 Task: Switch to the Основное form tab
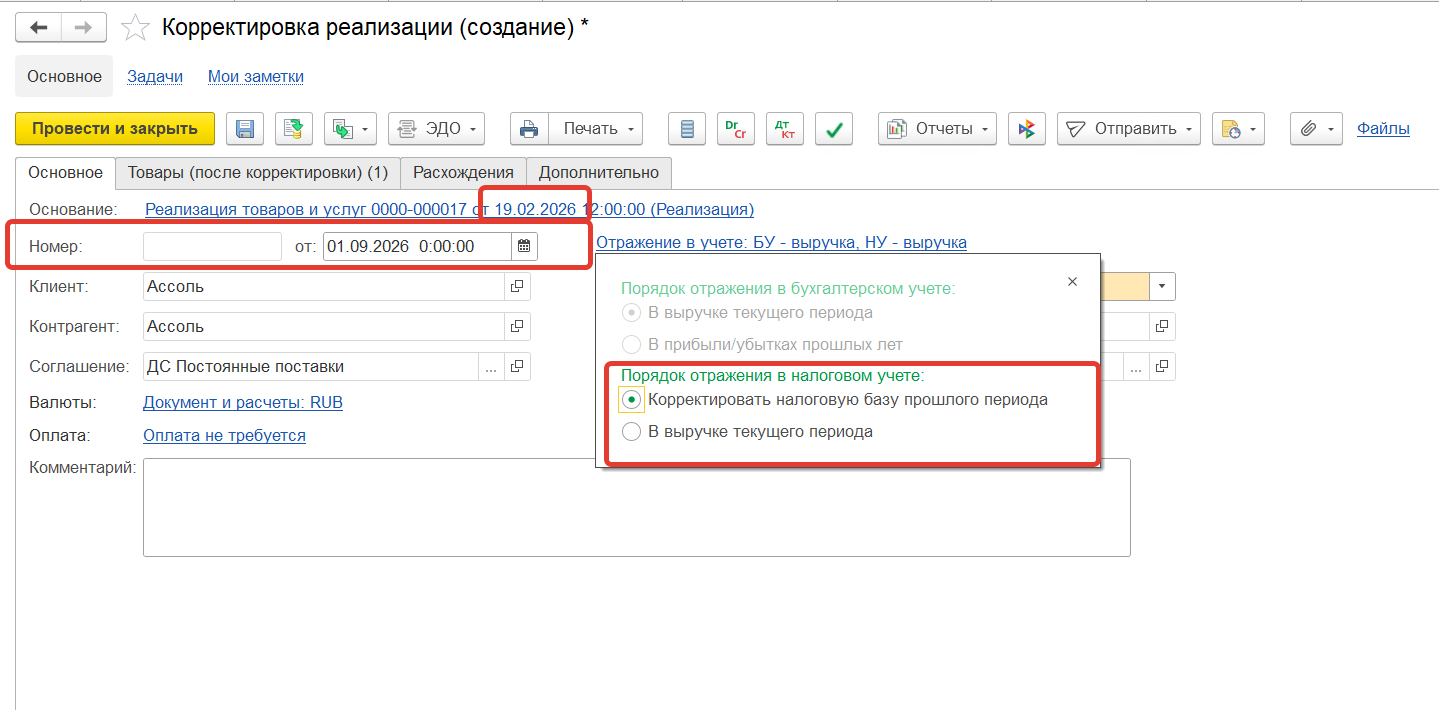point(65,173)
